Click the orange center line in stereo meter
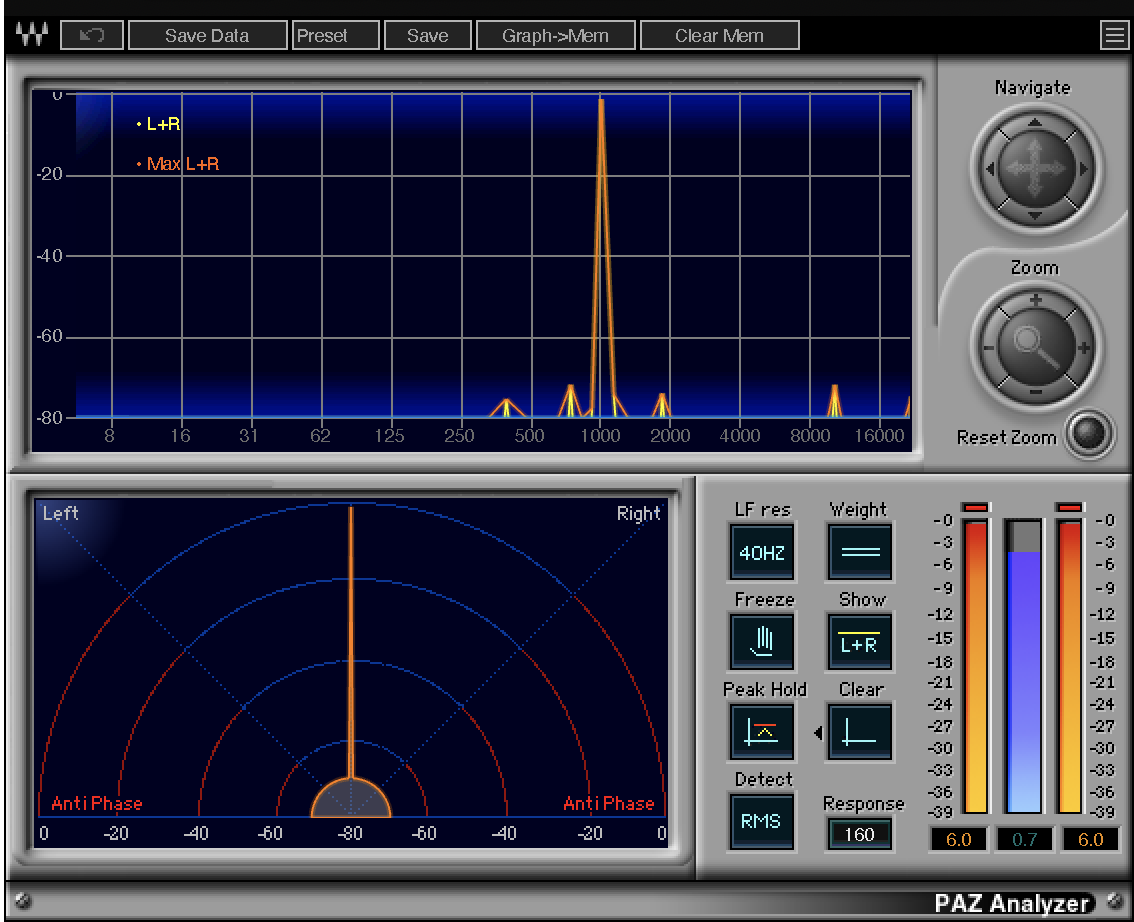The height and width of the screenshot is (922, 1134). click(x=351, y=641)
